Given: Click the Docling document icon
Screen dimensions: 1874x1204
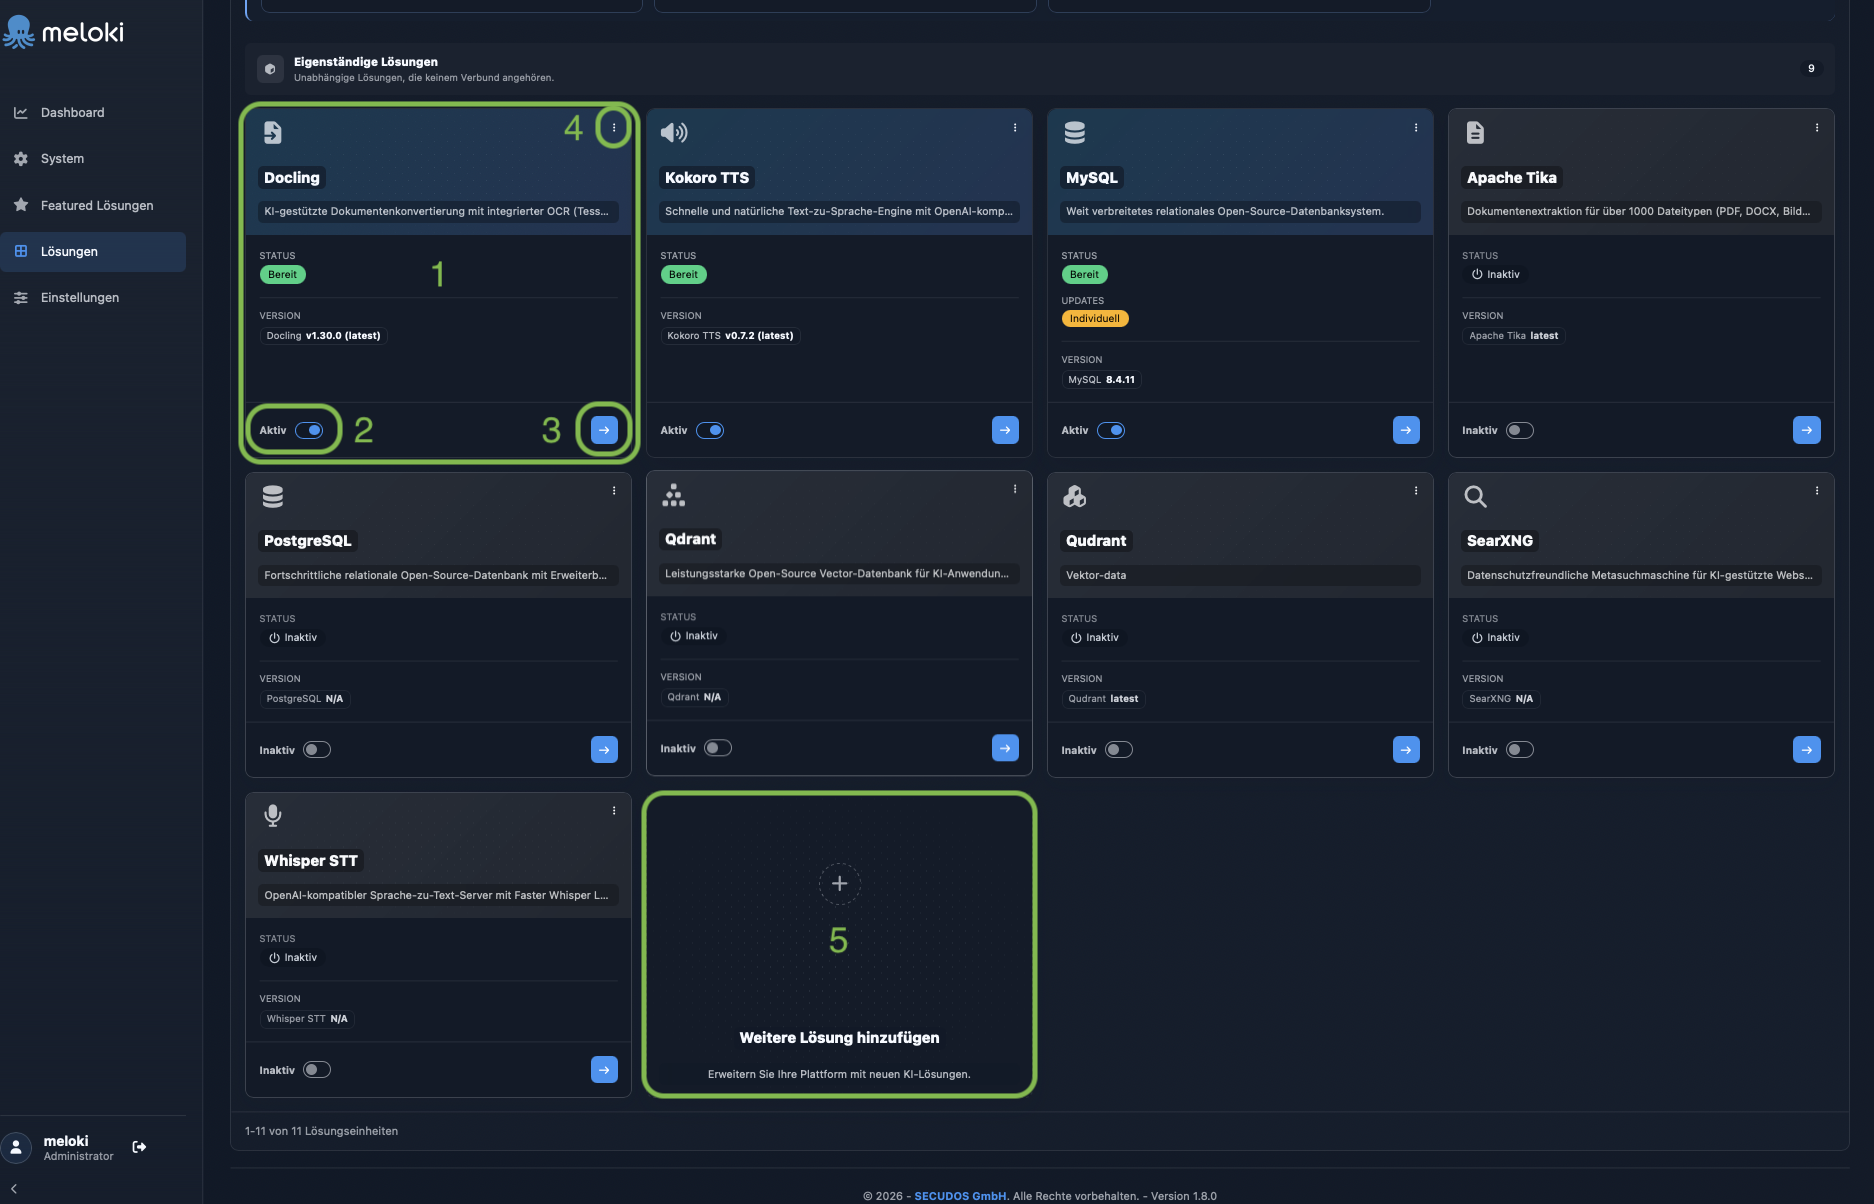Looking at the screenshot, I should pyautogui.click(x=272, y=132).
